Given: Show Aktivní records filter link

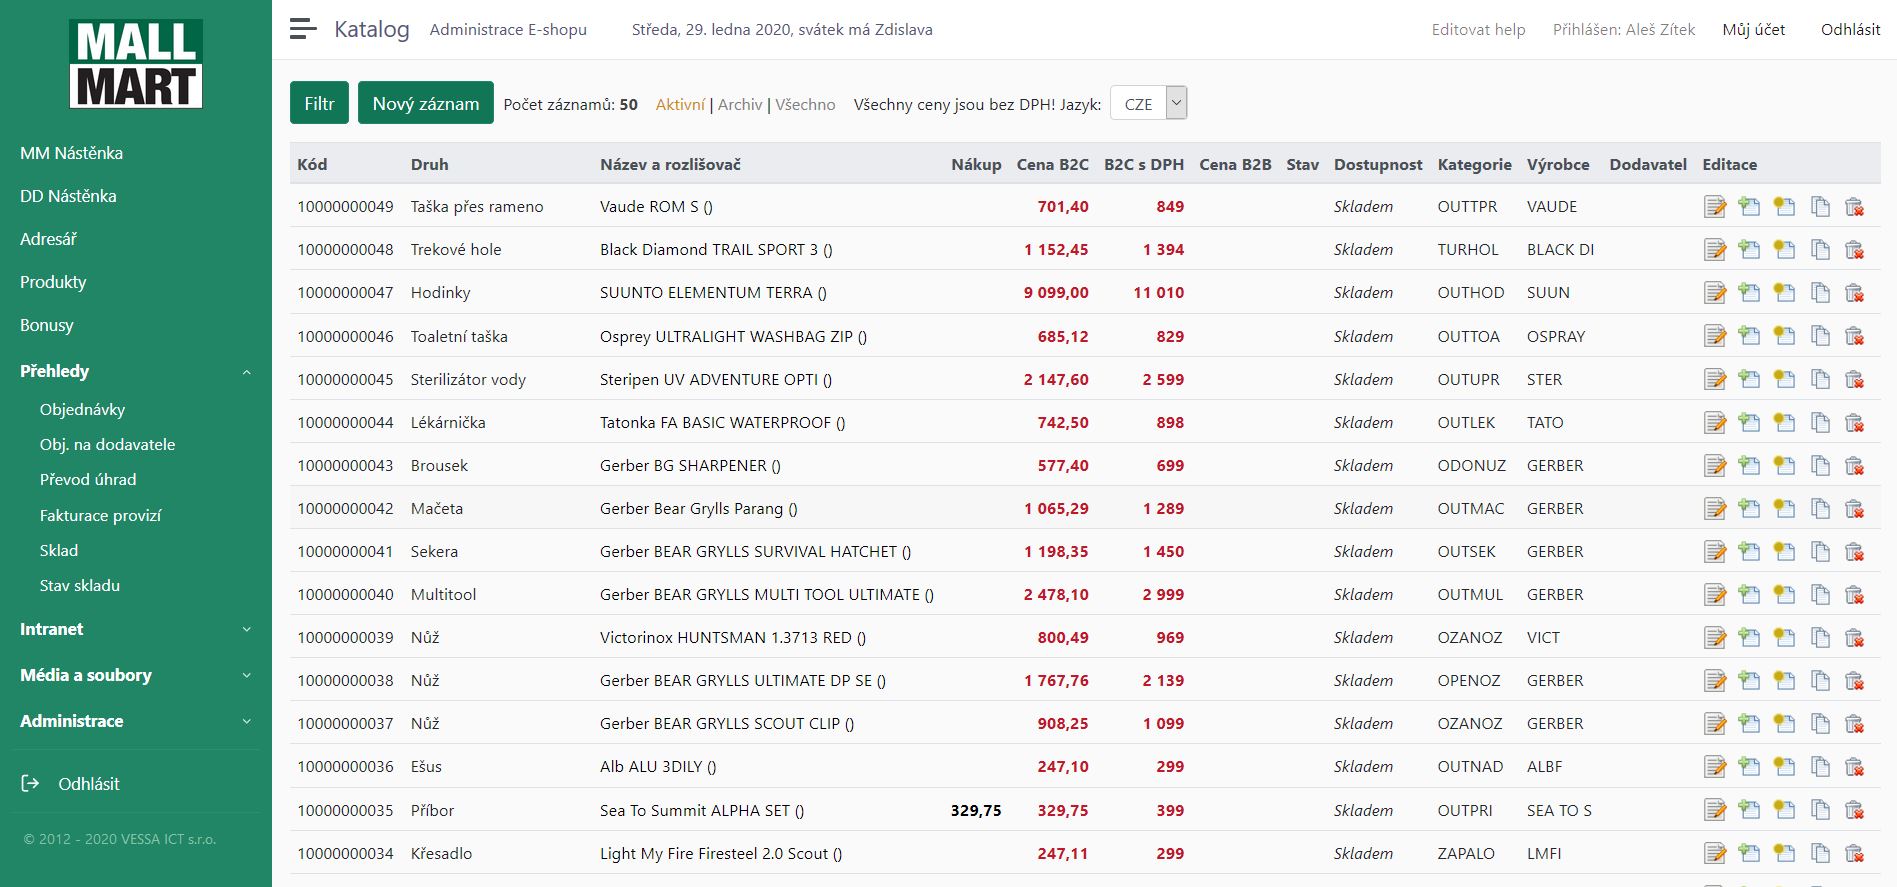Looking at the screenshot, I should click(680, 104).
